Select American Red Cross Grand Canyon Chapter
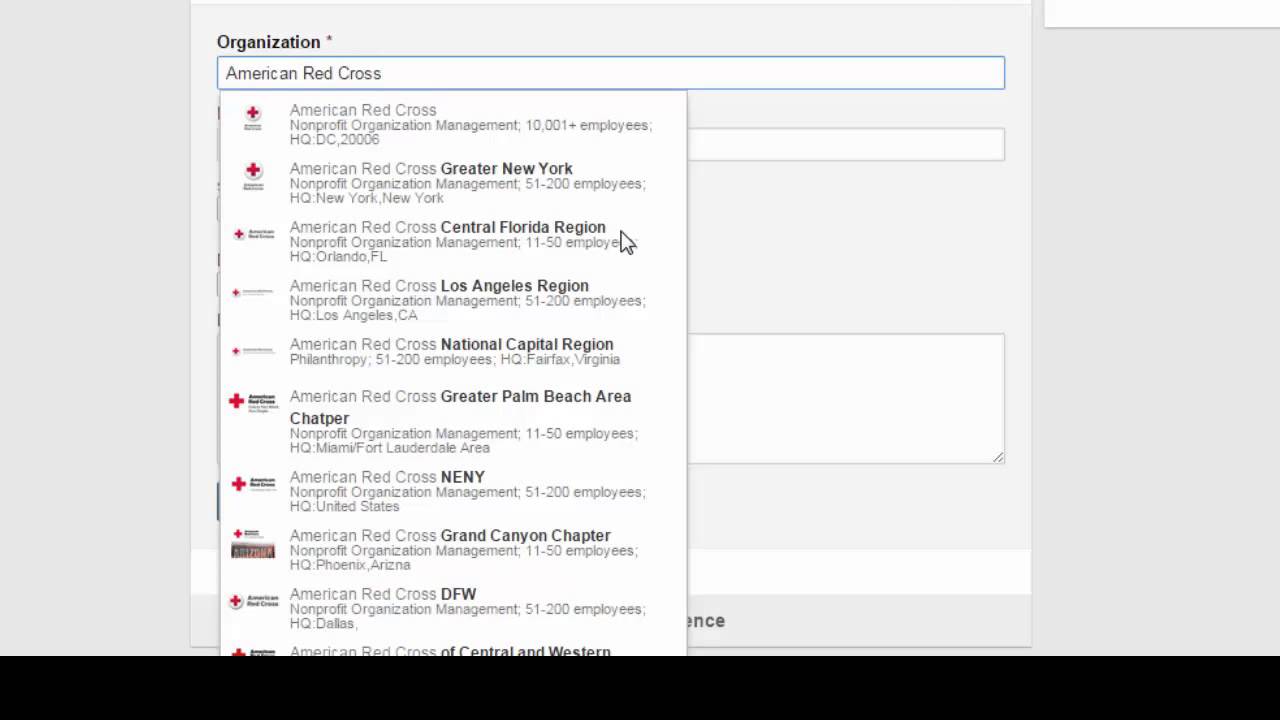Viewport: 1280px width, 720px height. (453, 549)
